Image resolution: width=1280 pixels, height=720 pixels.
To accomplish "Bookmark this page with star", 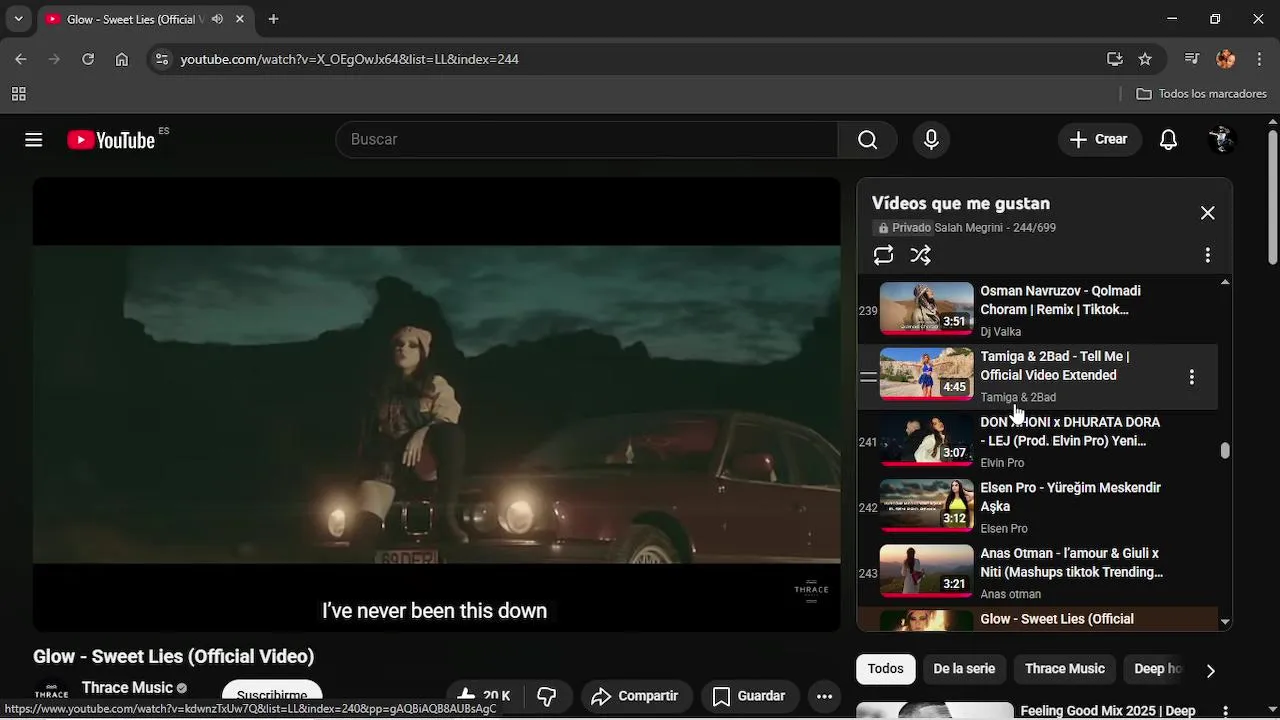I will pyautogui.click(x=1145, y=59).
